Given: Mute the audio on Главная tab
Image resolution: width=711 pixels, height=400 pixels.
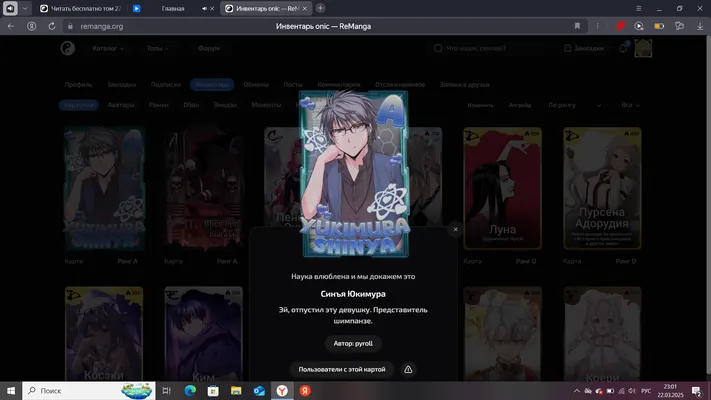Looking at the screenshot, I should click(204, 9).
